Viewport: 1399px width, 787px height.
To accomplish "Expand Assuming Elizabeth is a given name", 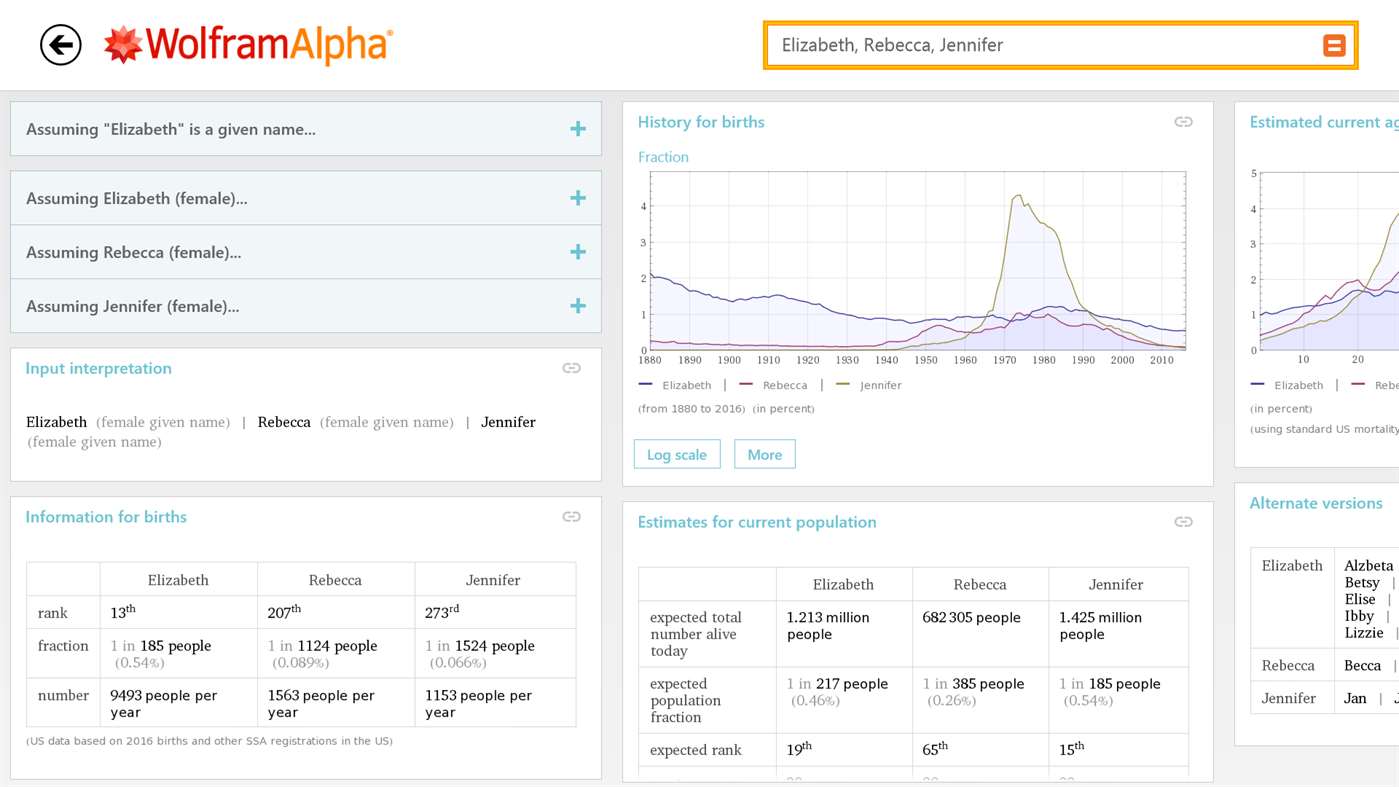I will click(577, 128).
